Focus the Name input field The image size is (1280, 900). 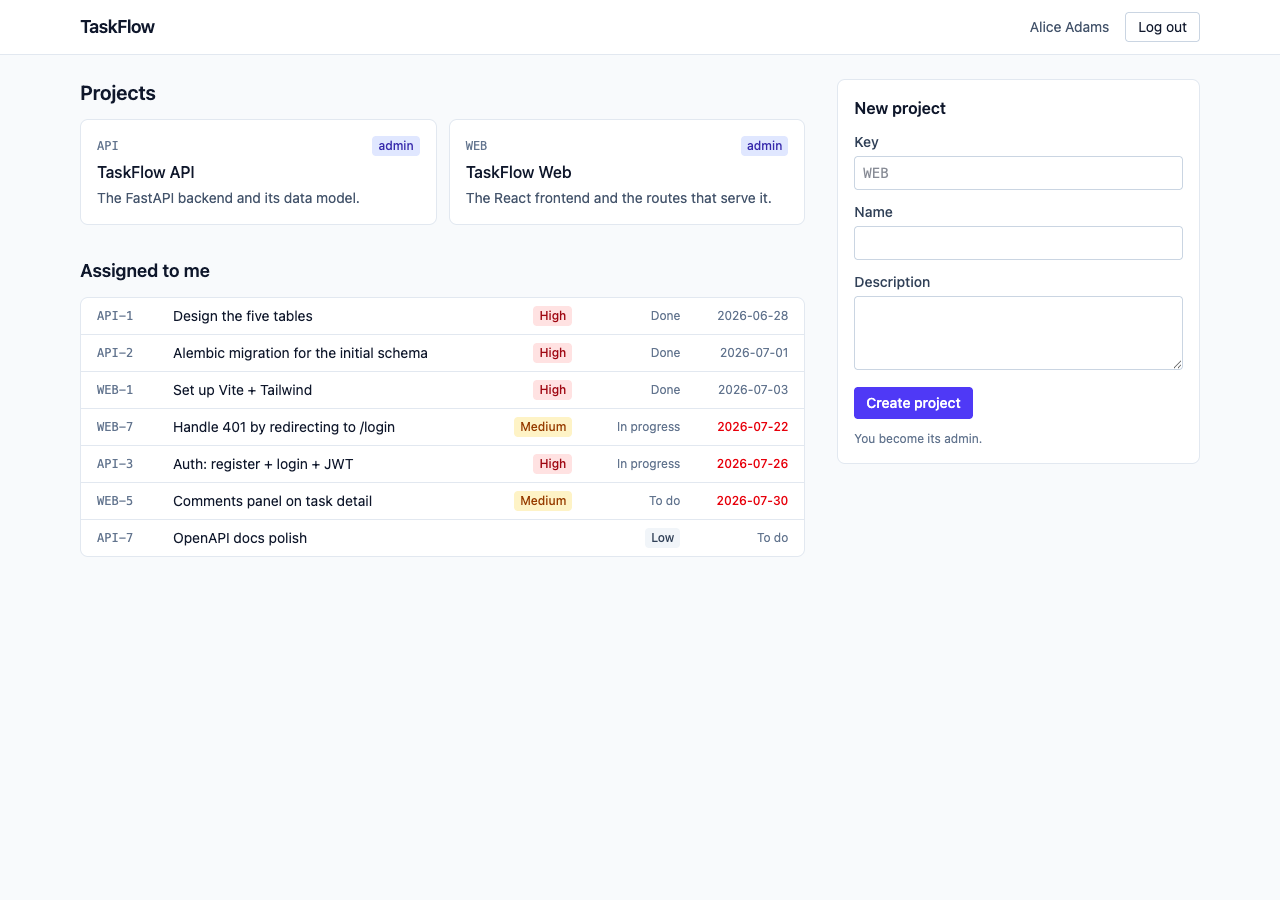tap(1018, 243)
